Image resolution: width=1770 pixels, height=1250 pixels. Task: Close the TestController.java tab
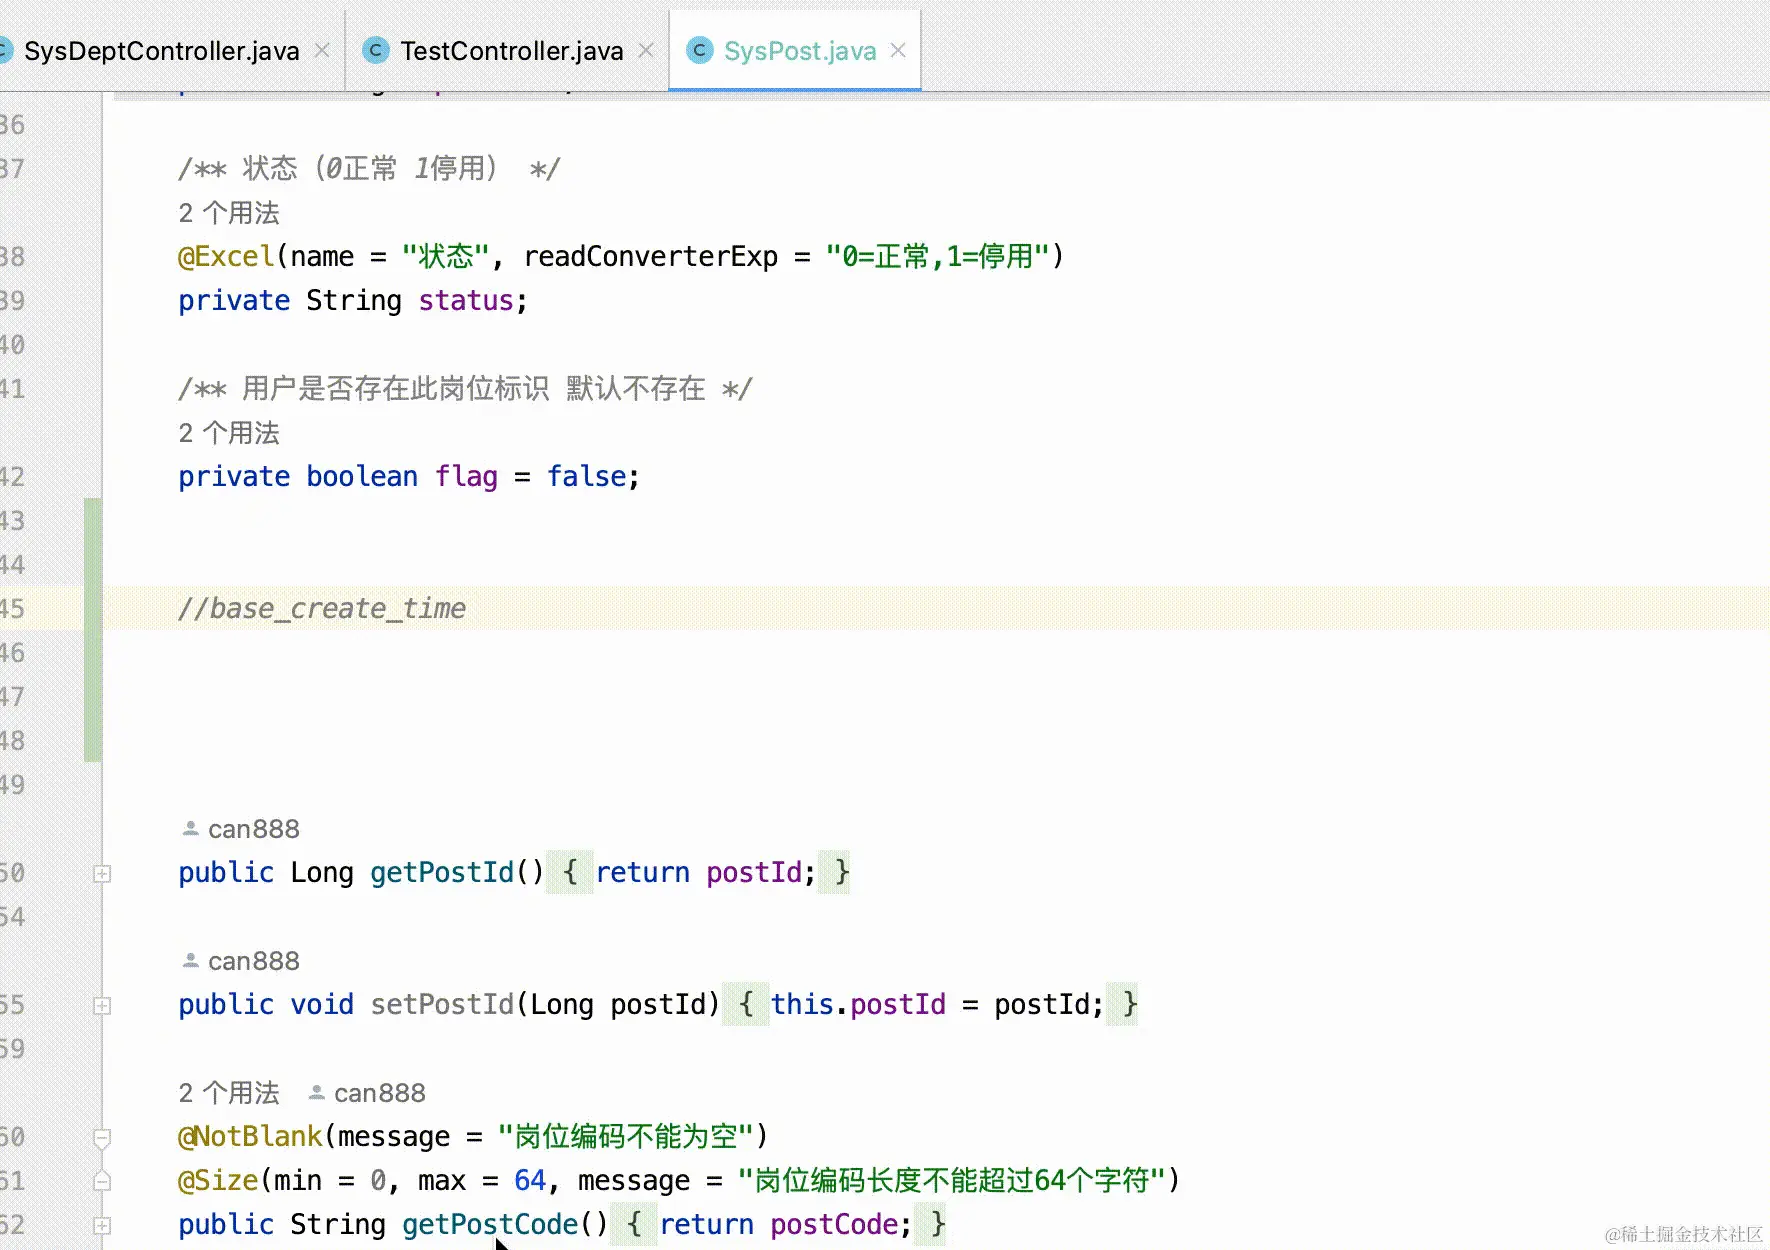(646, 50)
